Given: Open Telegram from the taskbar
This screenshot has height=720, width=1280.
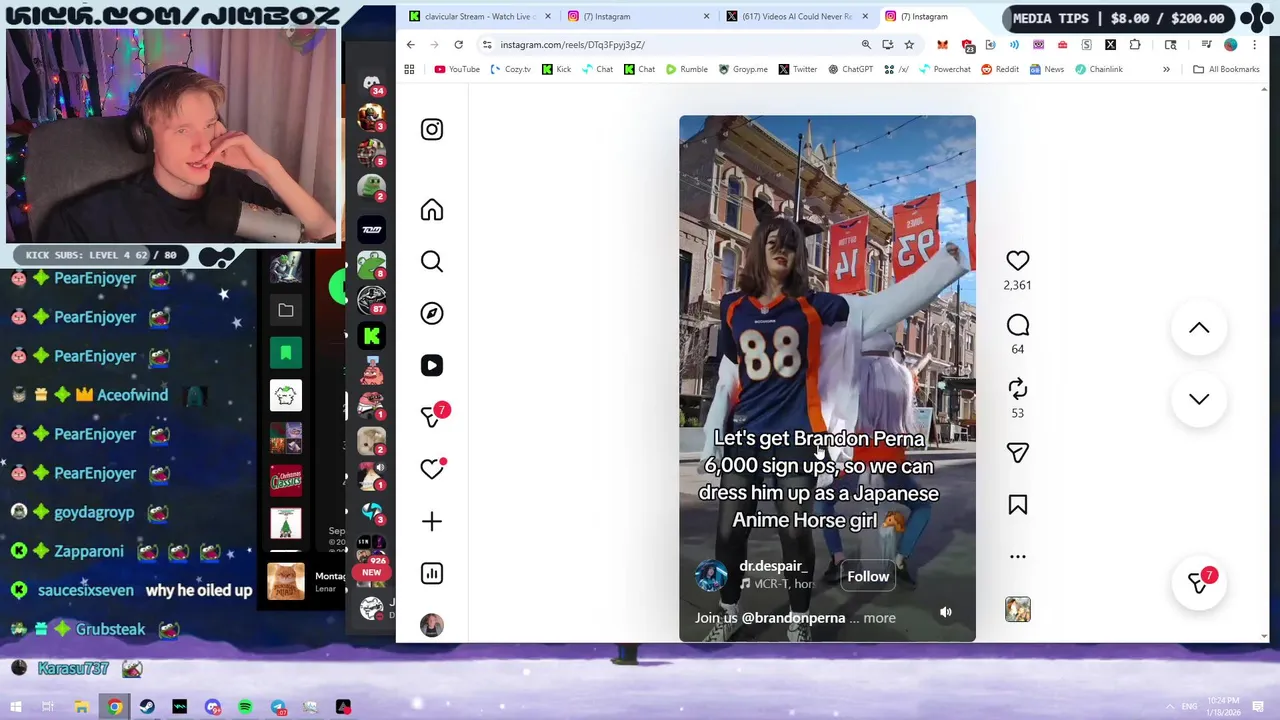Looking at the screenshot, I should 278,707.
